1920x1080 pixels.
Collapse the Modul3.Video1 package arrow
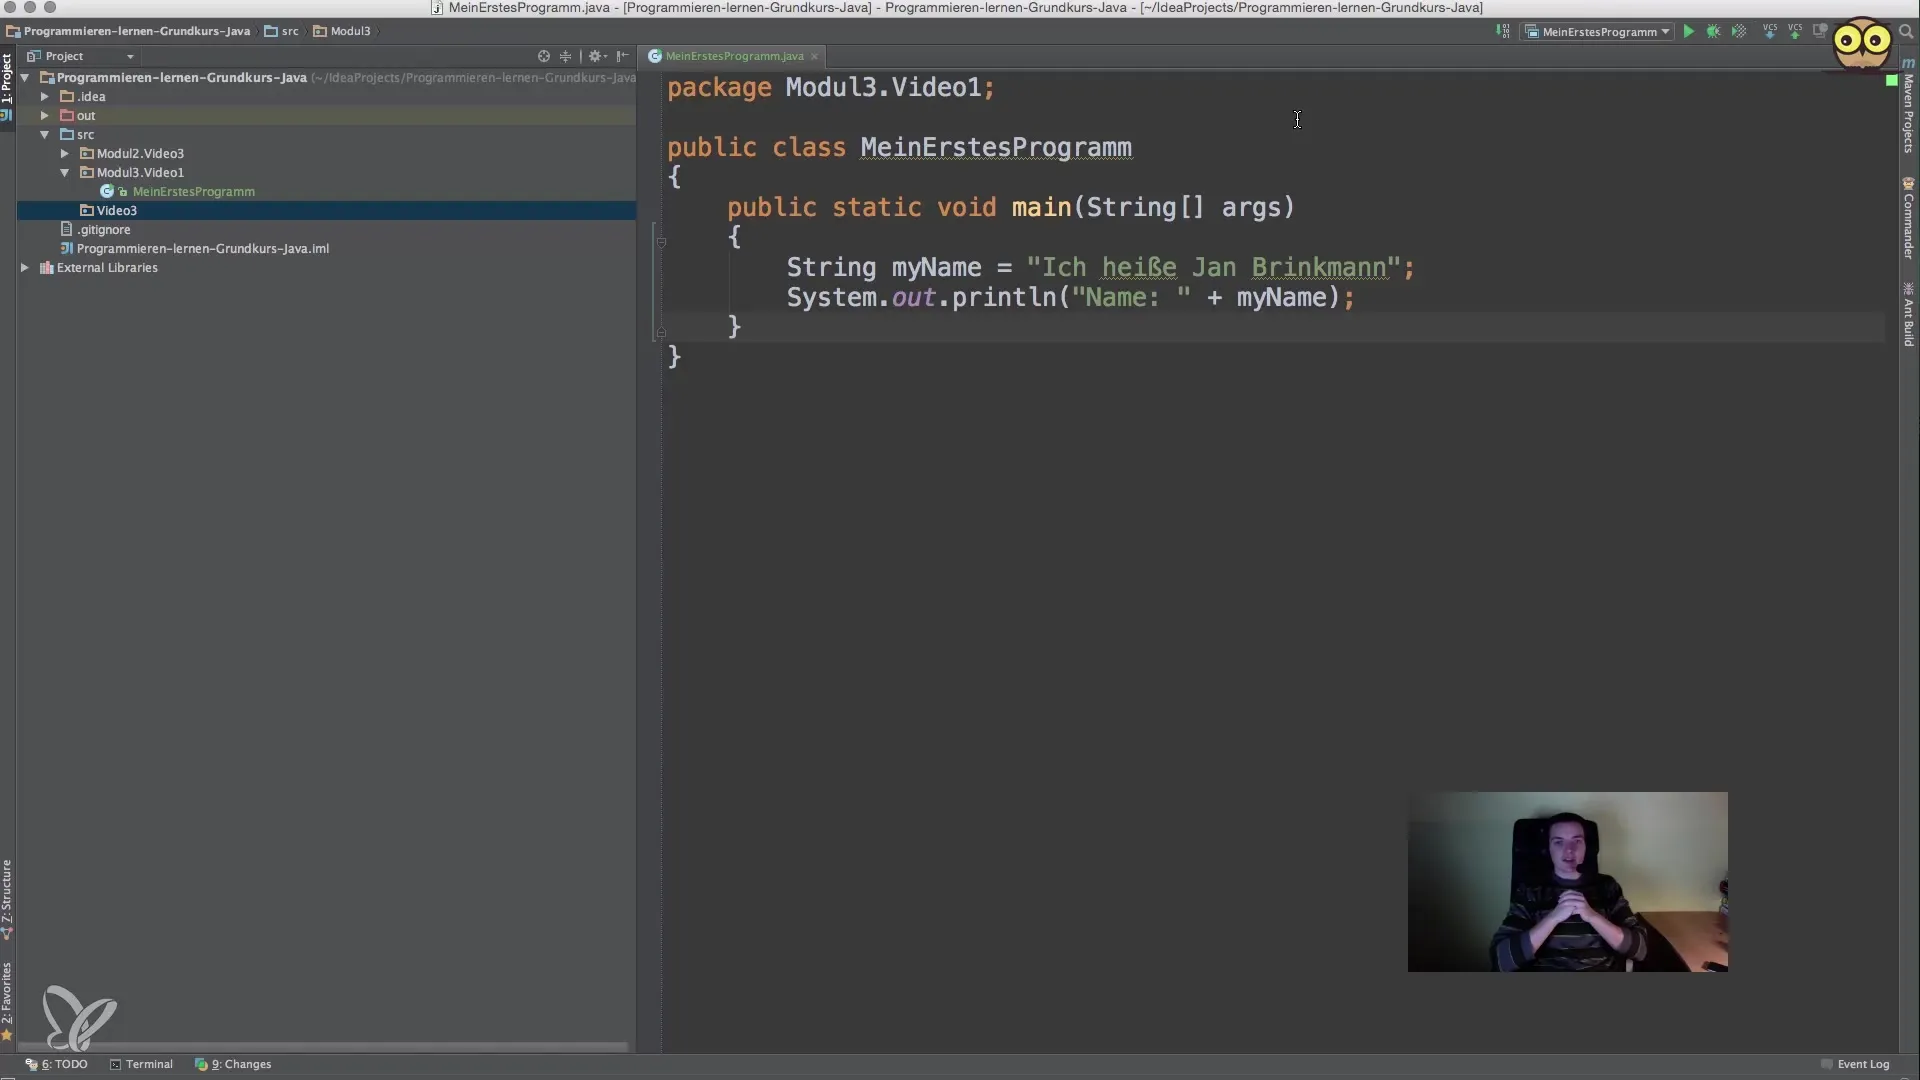[65, 173]
